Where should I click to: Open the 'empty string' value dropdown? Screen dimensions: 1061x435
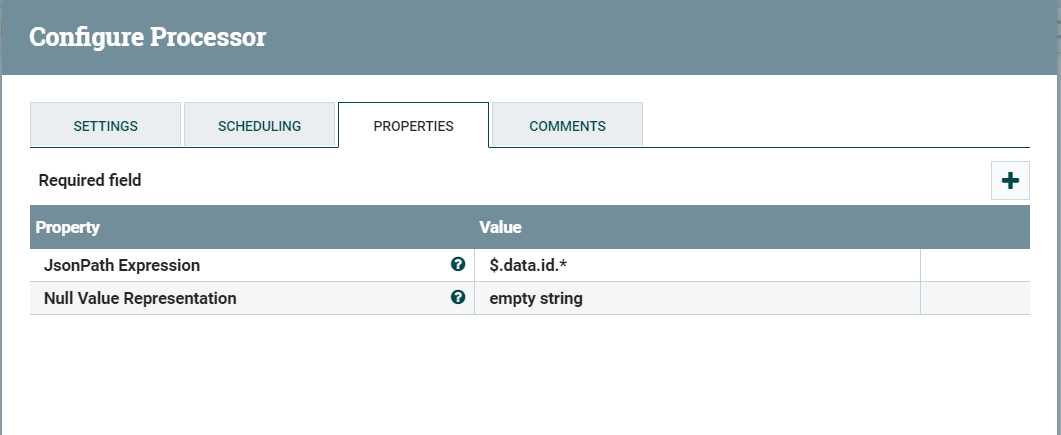tap(697, 298)
